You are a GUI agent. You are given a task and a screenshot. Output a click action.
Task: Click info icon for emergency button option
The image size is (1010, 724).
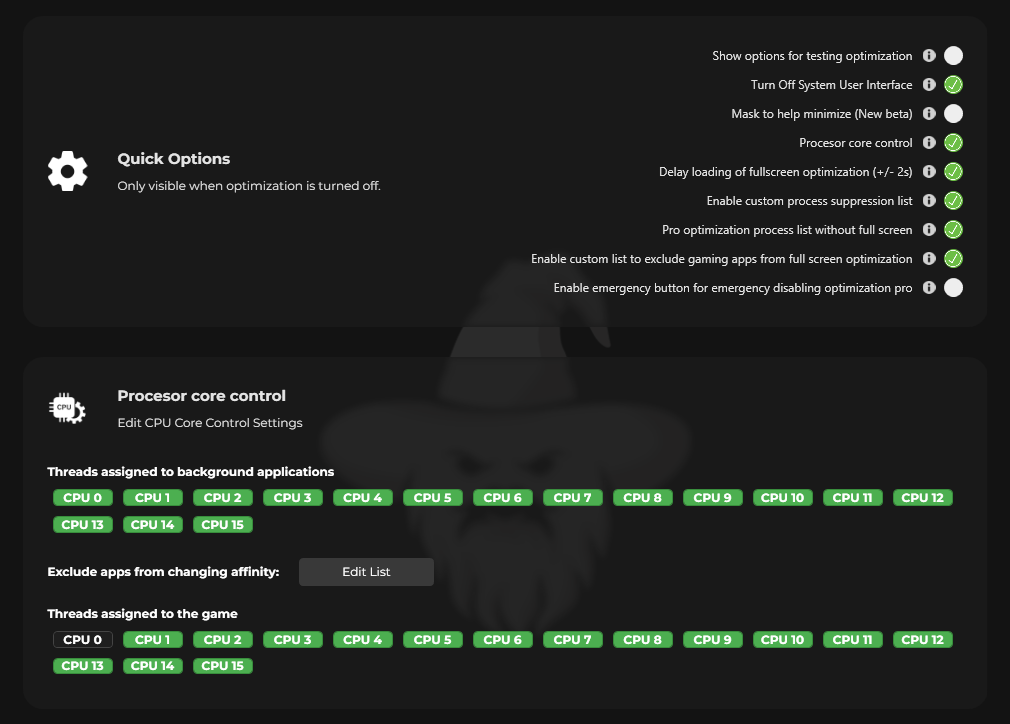click(929, 288)
